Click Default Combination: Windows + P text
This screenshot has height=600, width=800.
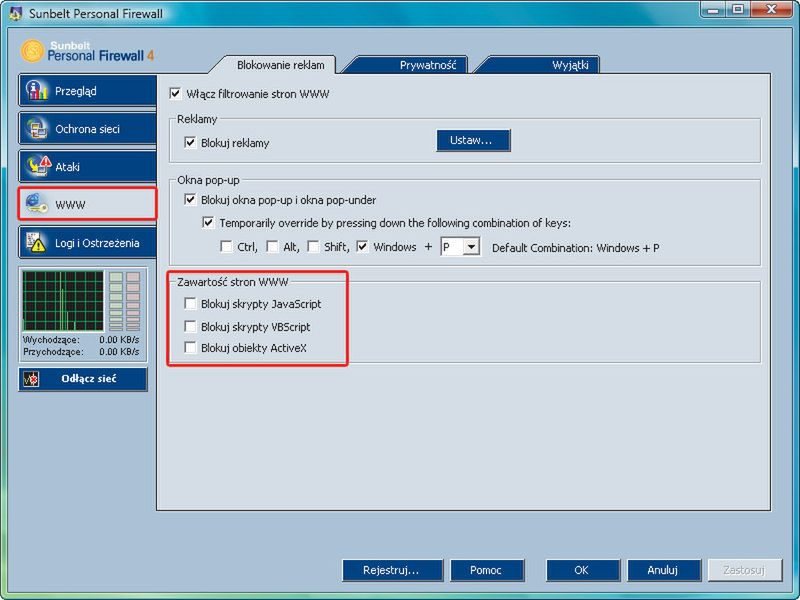(x=576, y=248)
